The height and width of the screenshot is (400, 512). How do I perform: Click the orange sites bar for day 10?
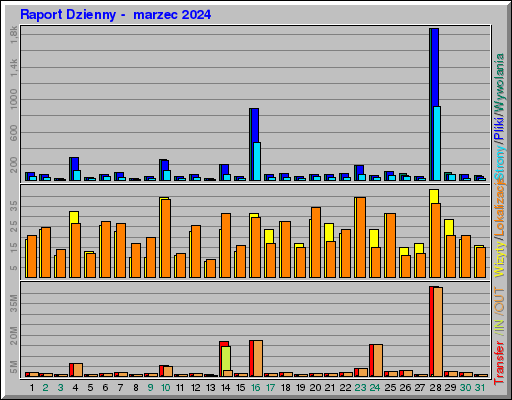166,238
